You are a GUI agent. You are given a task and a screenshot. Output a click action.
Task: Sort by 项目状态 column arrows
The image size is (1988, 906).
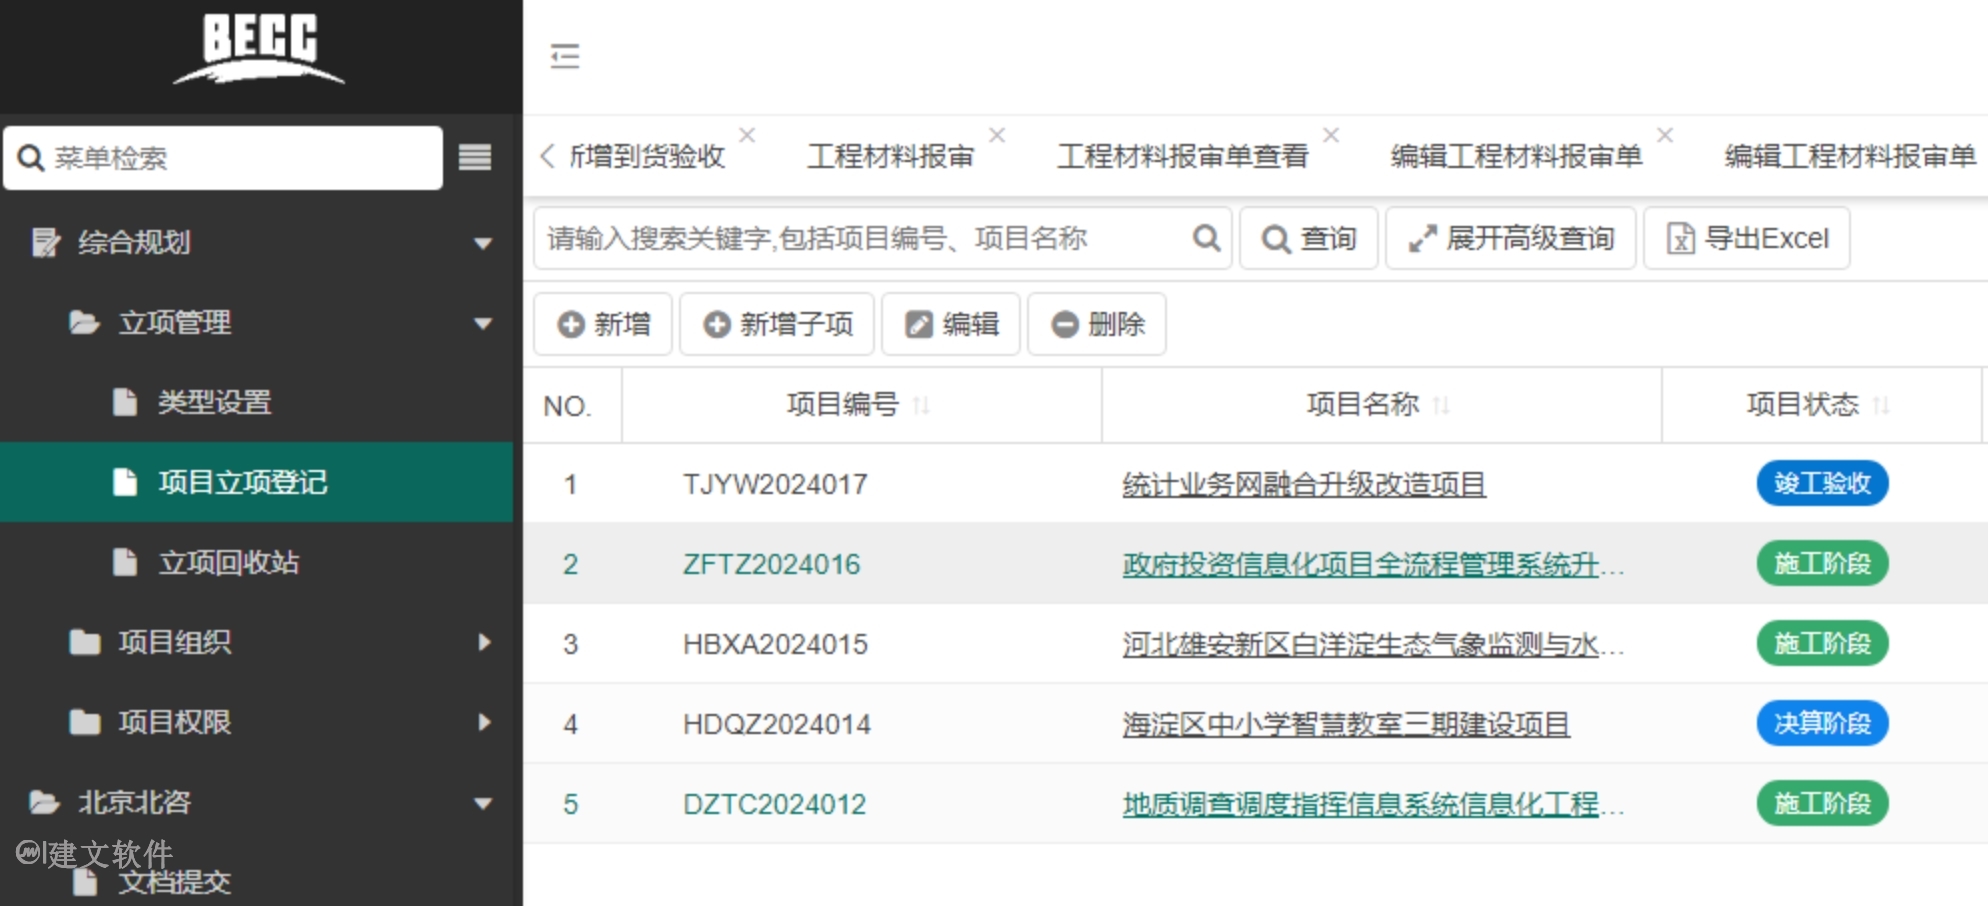[1881, 405]
